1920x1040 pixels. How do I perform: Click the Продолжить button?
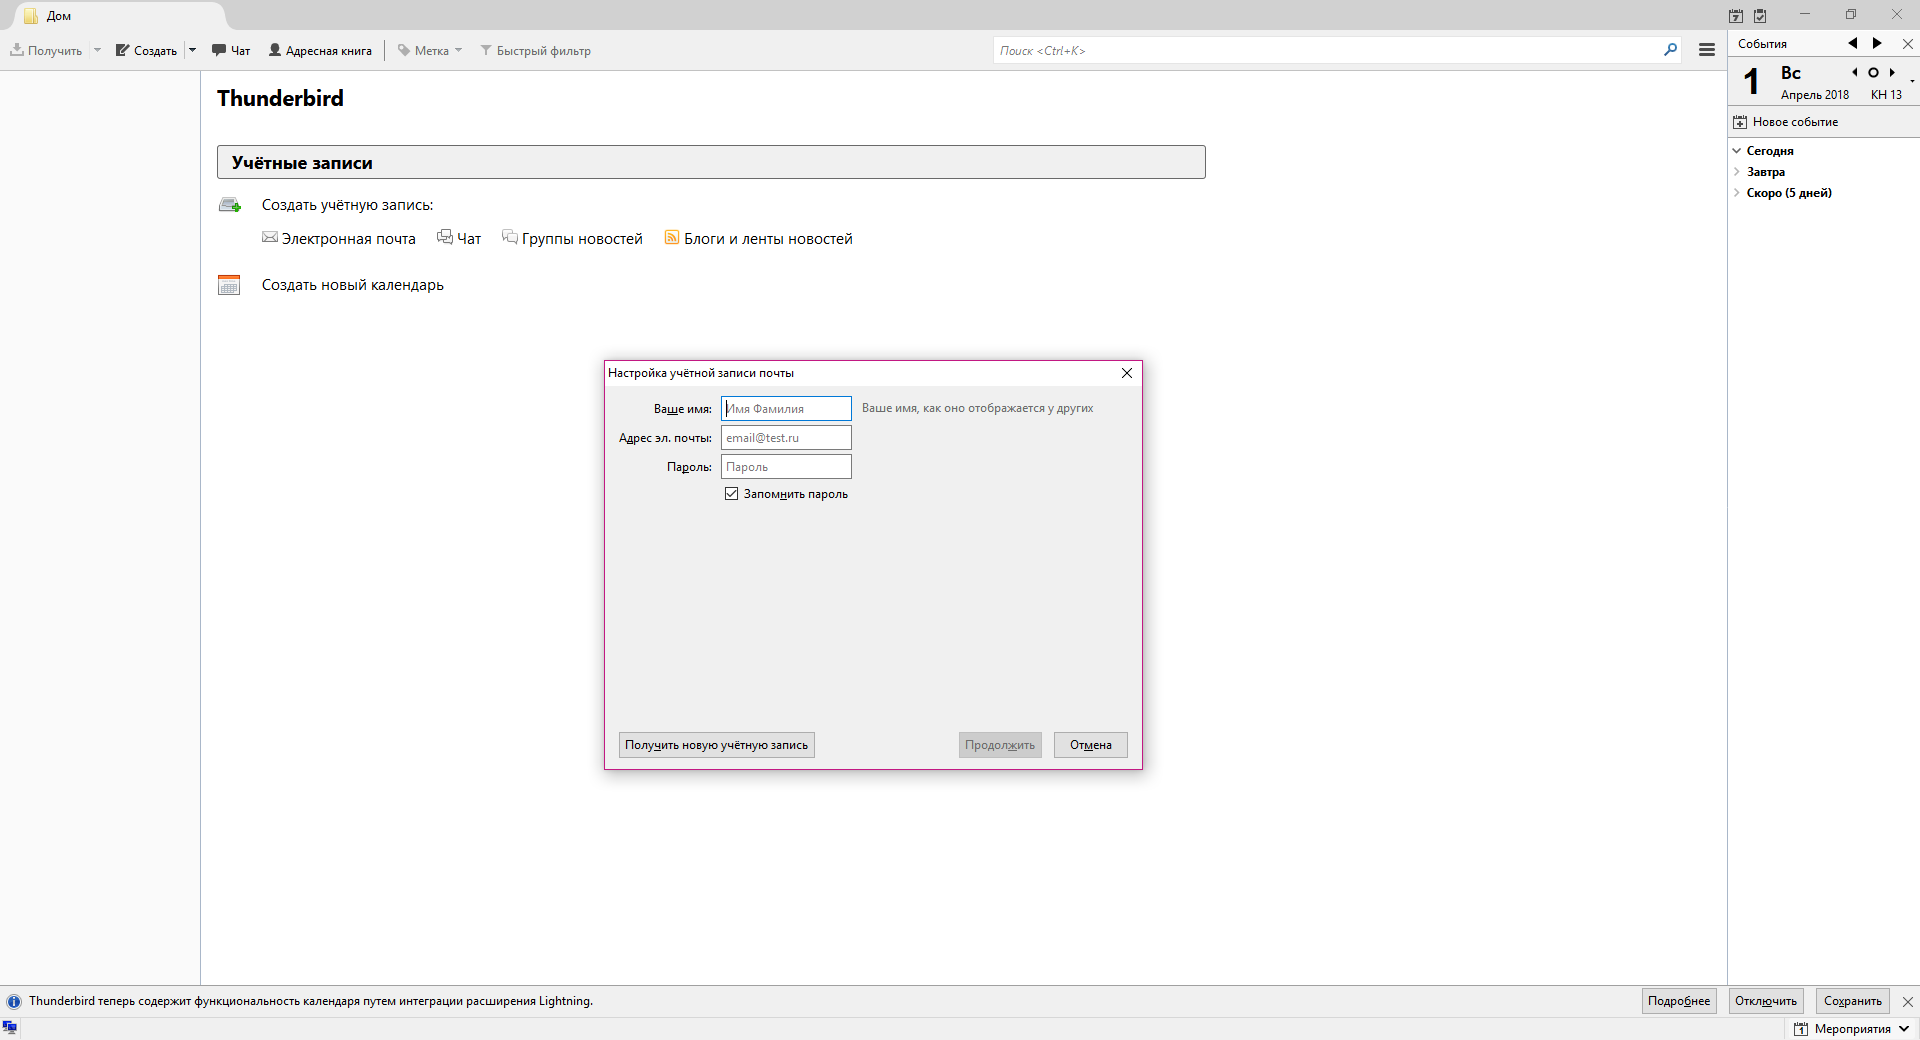click(x=1000, y=745)
